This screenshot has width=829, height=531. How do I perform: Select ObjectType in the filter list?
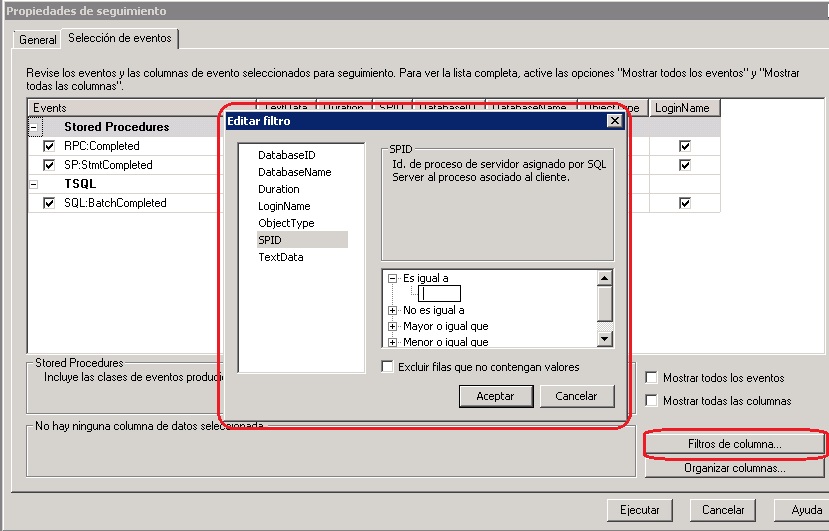(x=286, y=223)
